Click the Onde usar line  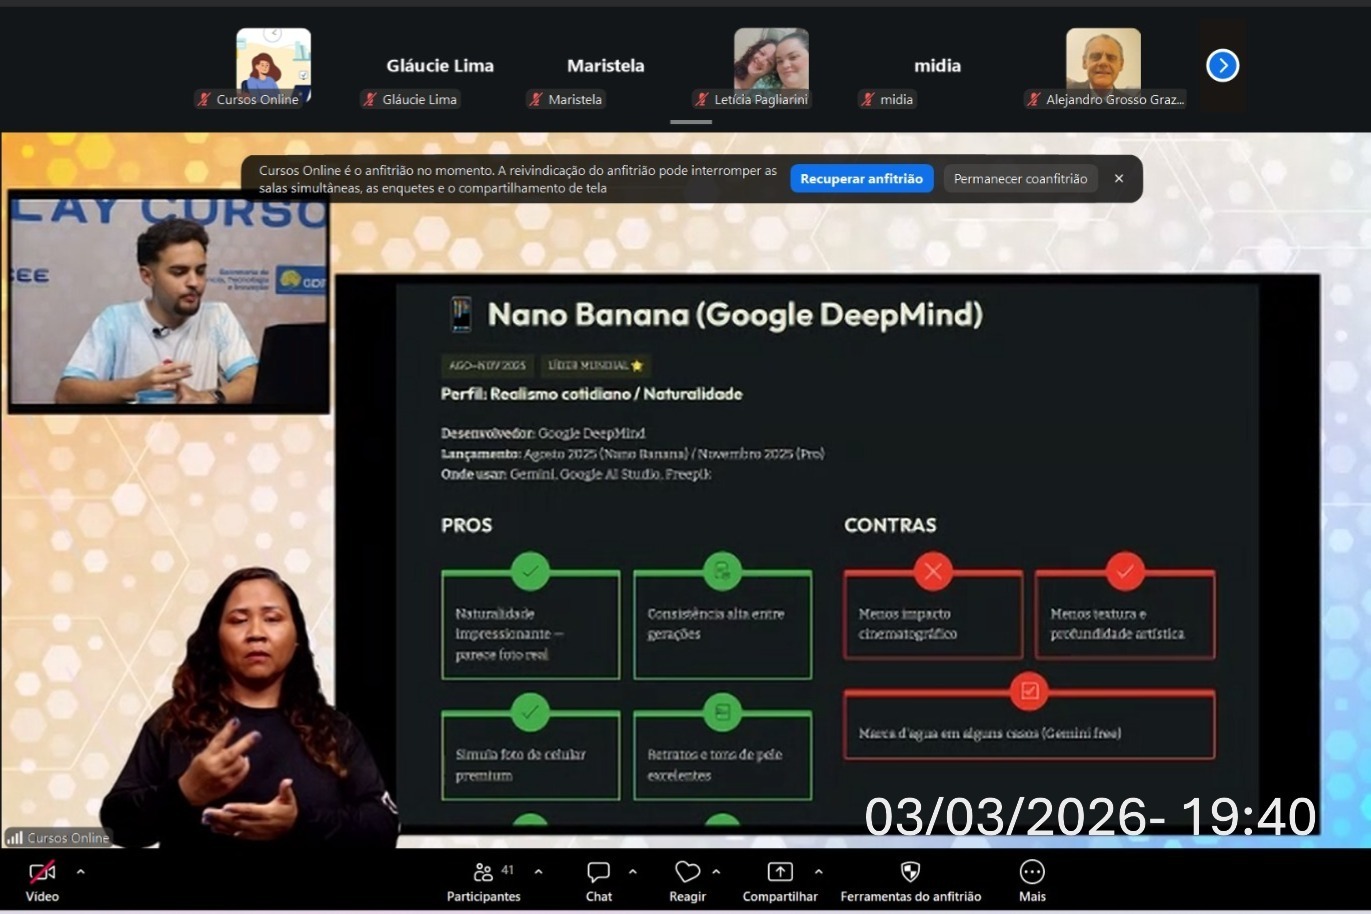pyautogui.click(x=576, y=474)
